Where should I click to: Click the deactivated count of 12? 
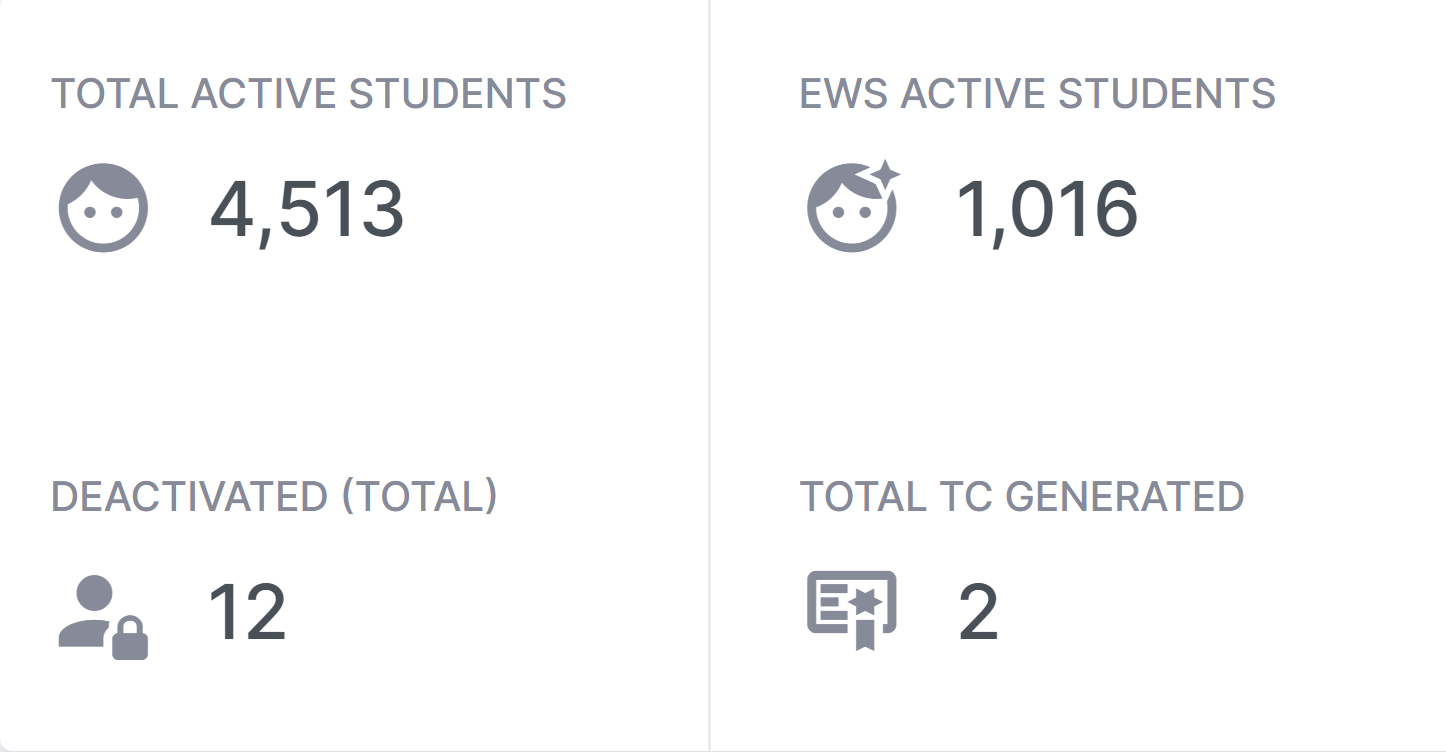247,612
